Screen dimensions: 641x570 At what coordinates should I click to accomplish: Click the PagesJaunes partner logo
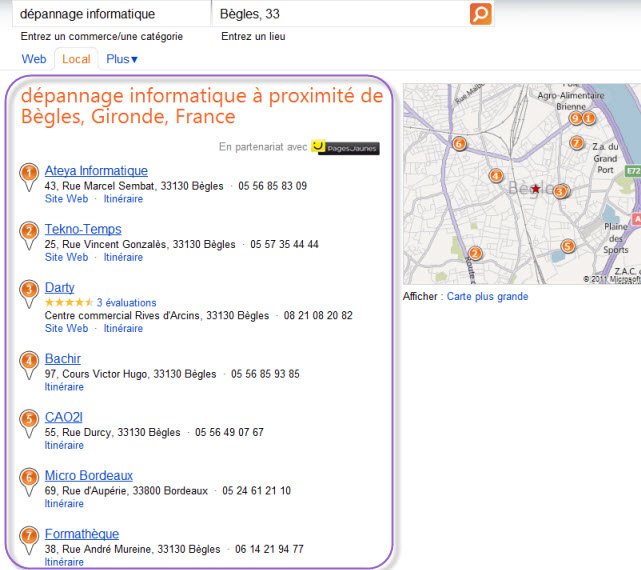(x=345, y=147)
